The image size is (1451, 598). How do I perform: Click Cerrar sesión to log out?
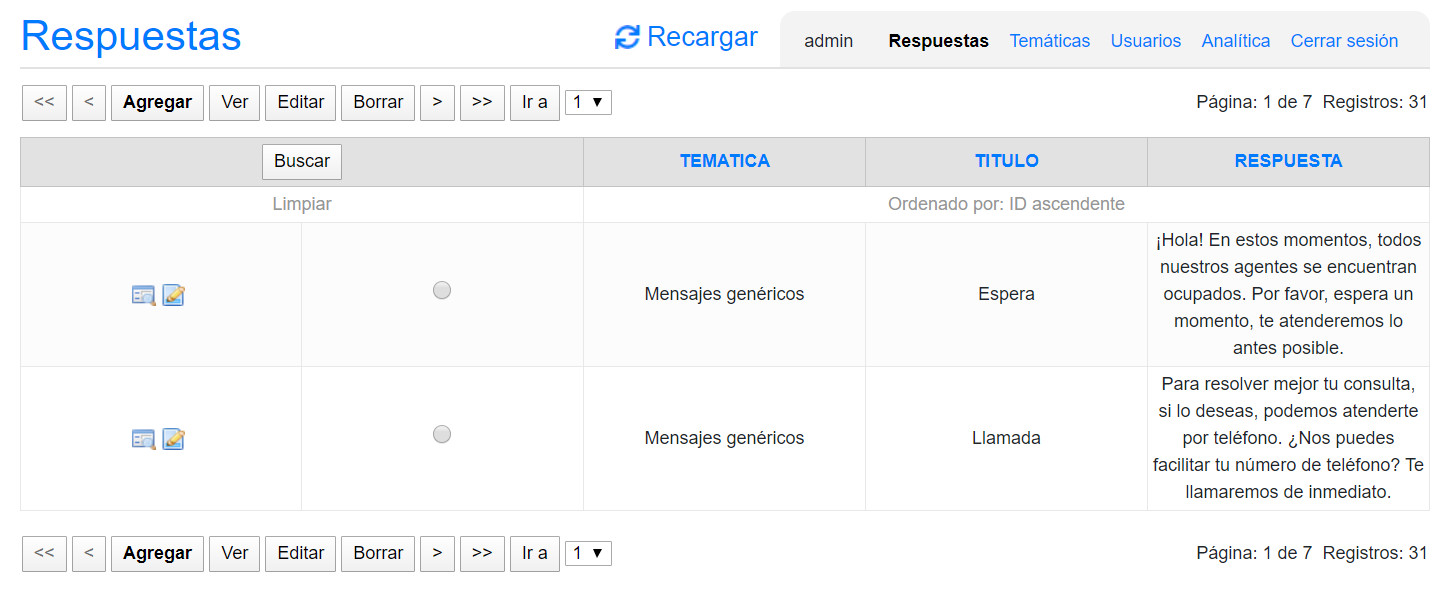[x=1344, y=41]
